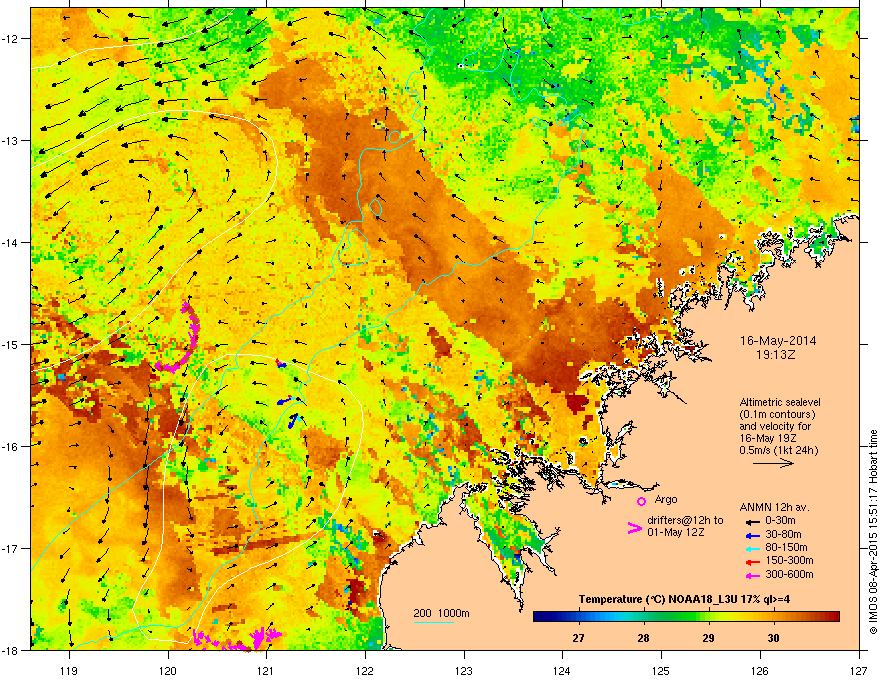Screen dimensions: 880x680
Task: Click longitude axis label 119
Action: 69,670
